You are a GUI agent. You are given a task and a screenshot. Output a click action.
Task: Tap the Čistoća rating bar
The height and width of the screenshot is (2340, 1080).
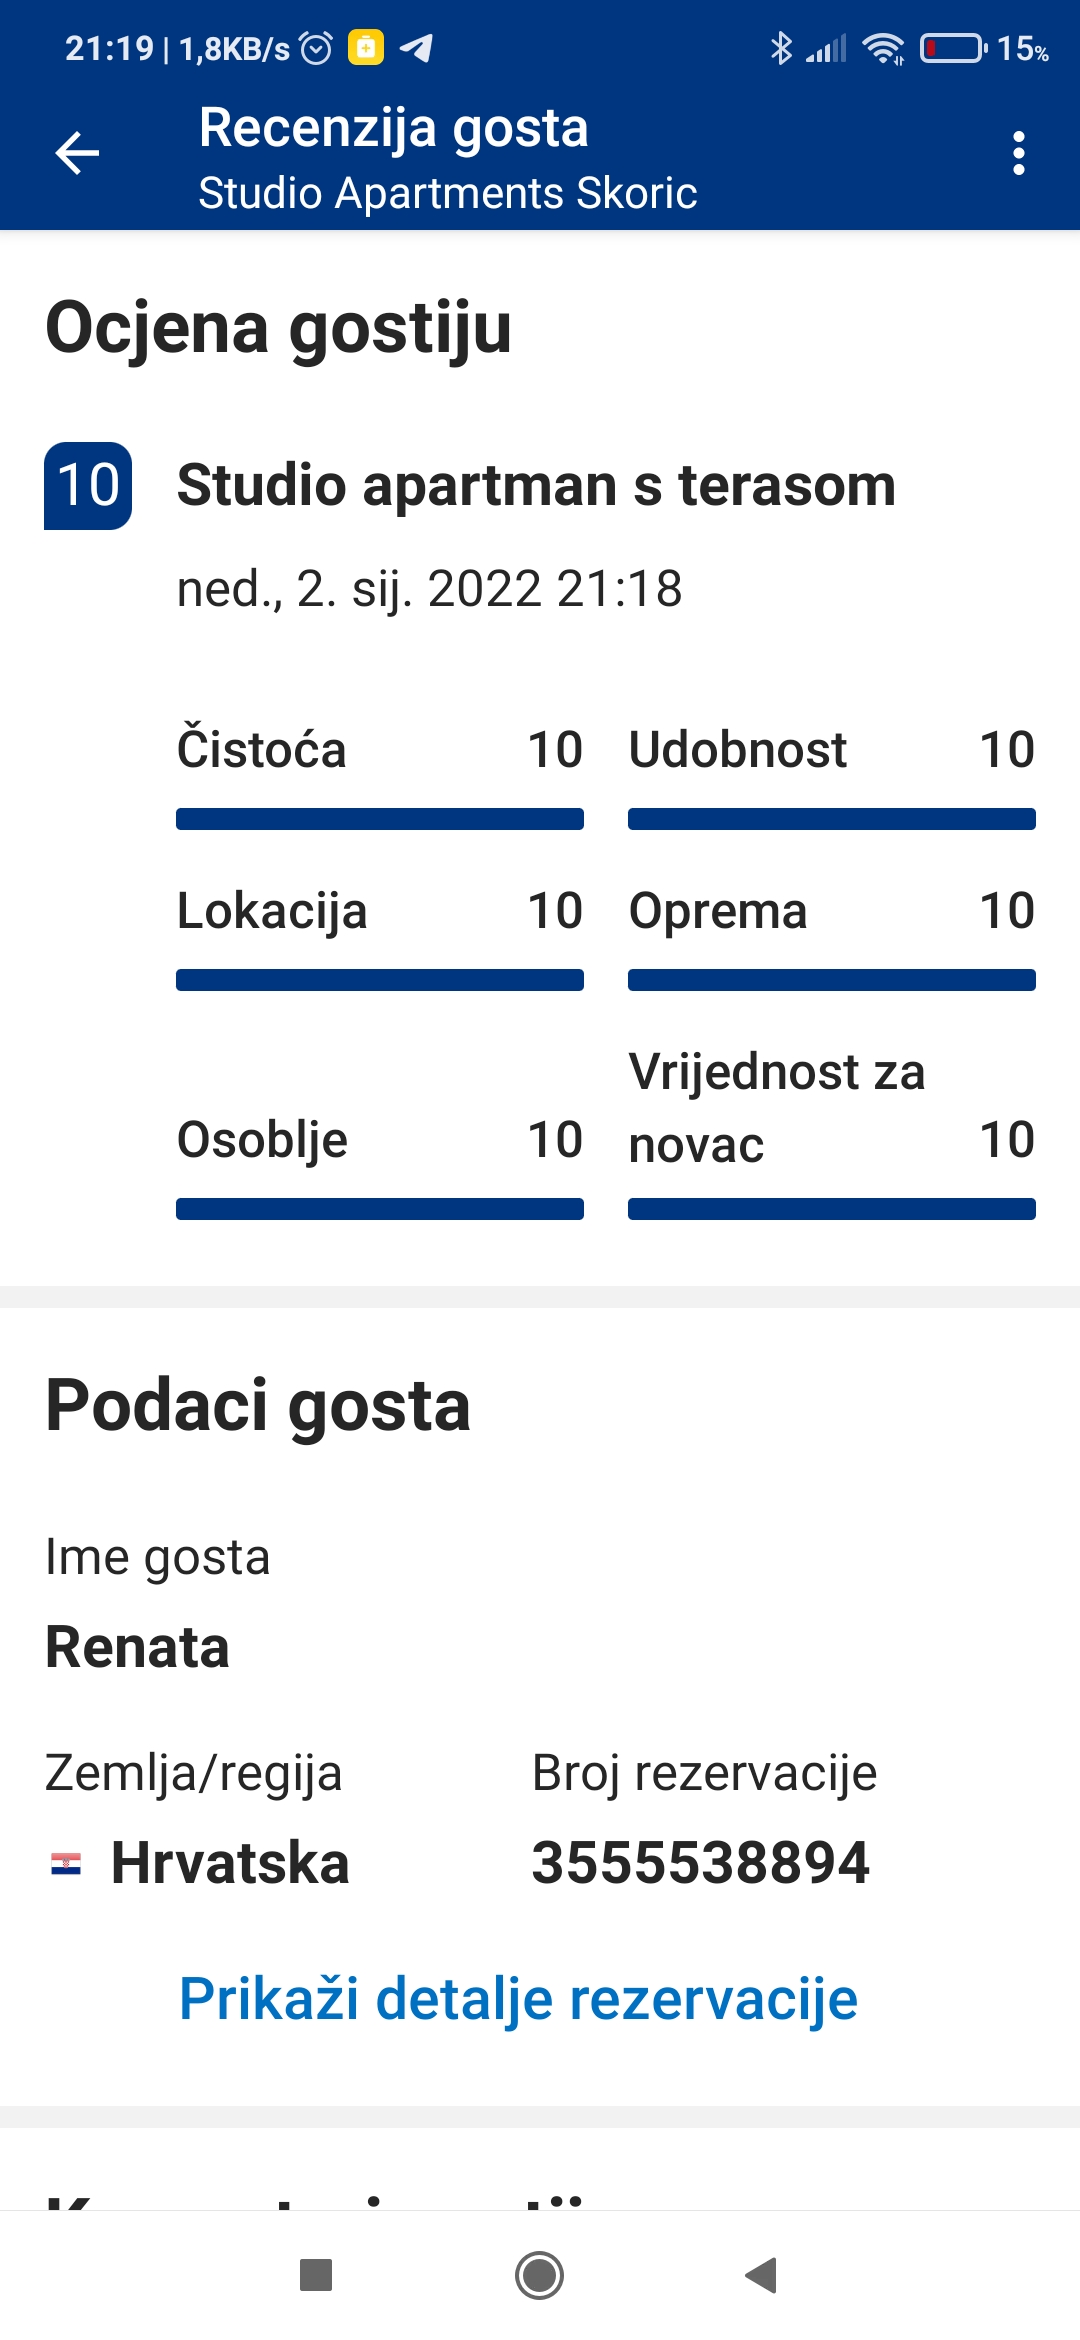point(380,819)
